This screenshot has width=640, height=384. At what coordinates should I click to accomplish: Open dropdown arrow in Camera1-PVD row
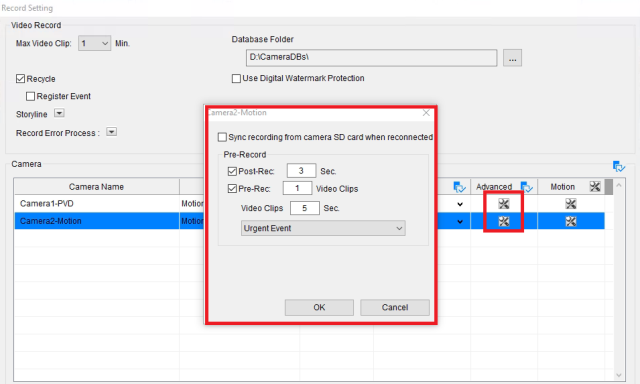[x=460, y=204]
